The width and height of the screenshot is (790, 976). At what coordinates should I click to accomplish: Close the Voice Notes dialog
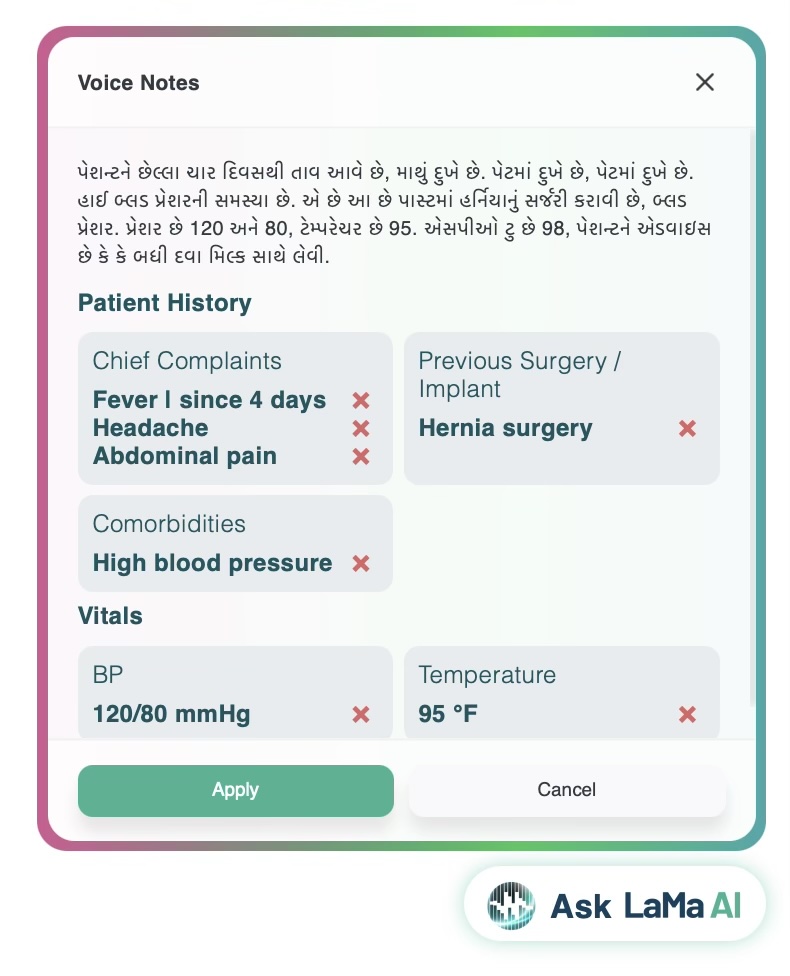[x=705, y=82]
